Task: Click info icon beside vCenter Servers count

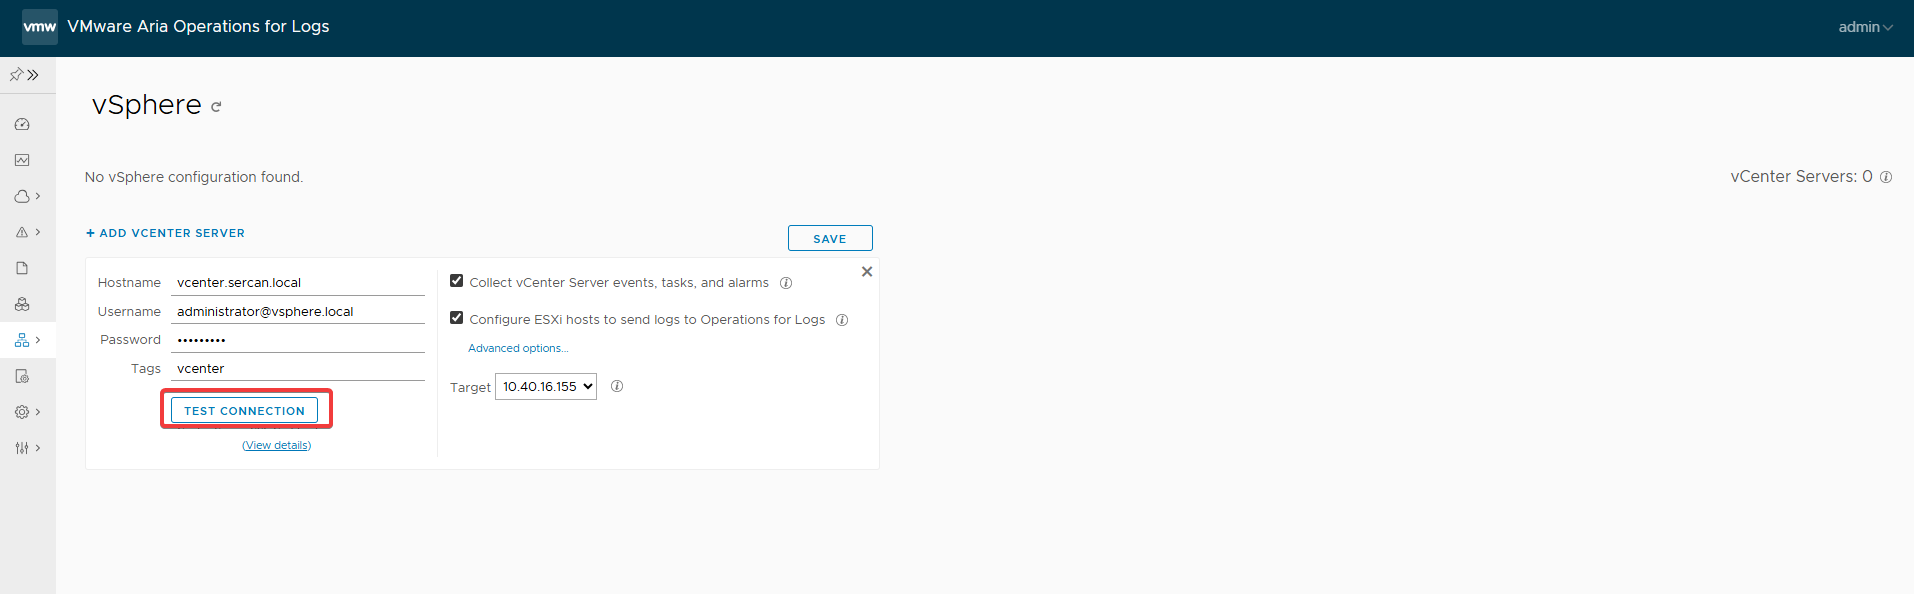Action: [x=1886, y=177]
